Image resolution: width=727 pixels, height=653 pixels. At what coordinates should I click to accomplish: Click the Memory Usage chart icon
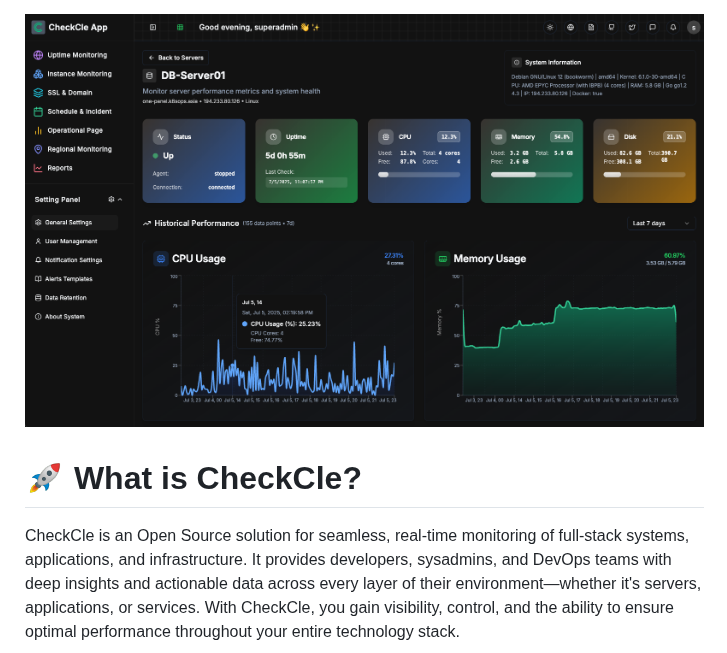point(443,259)
